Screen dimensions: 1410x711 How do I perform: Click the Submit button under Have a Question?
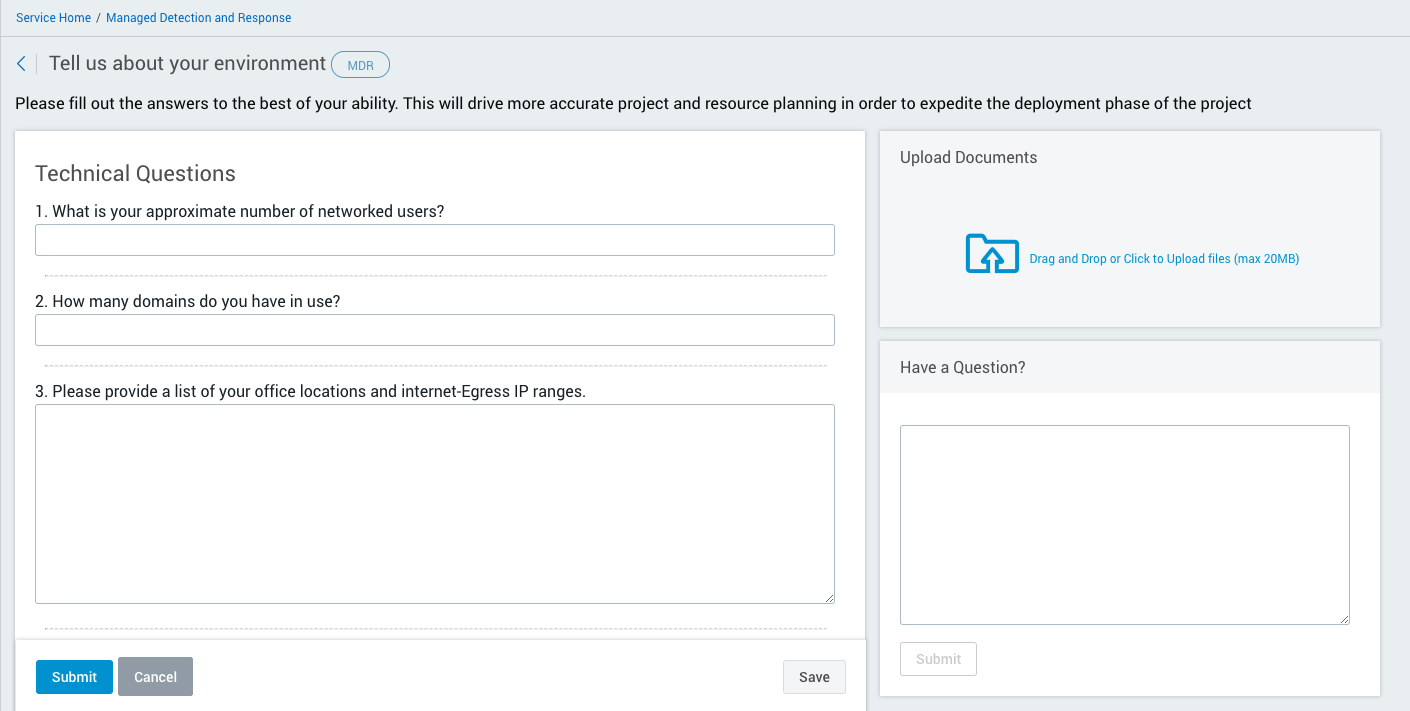[x=938, y=659]
